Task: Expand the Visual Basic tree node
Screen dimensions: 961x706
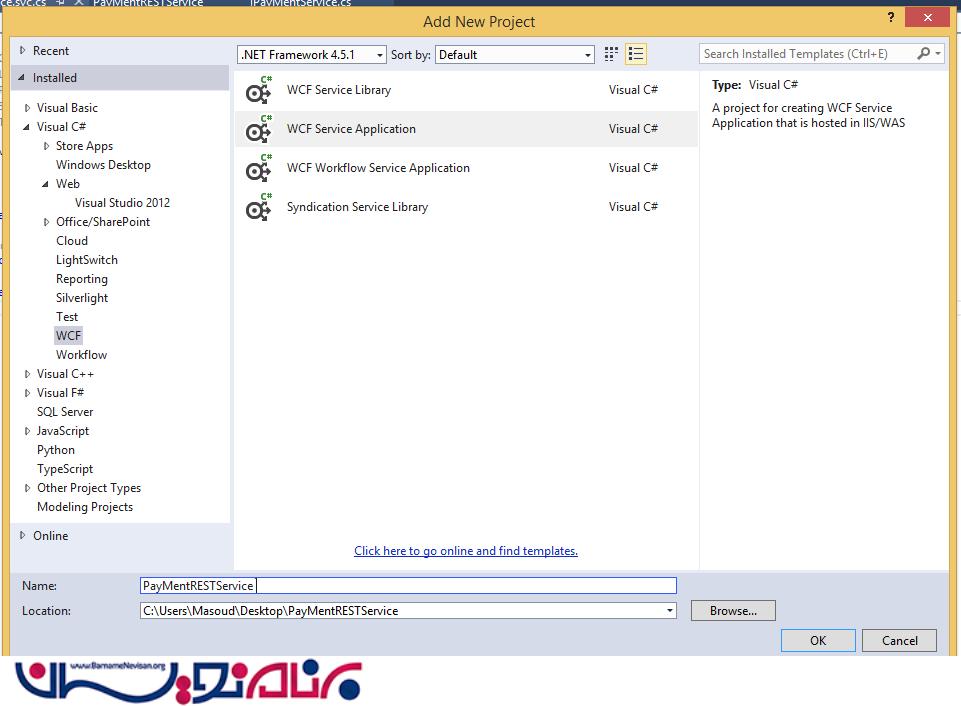Action: point(28,108)
